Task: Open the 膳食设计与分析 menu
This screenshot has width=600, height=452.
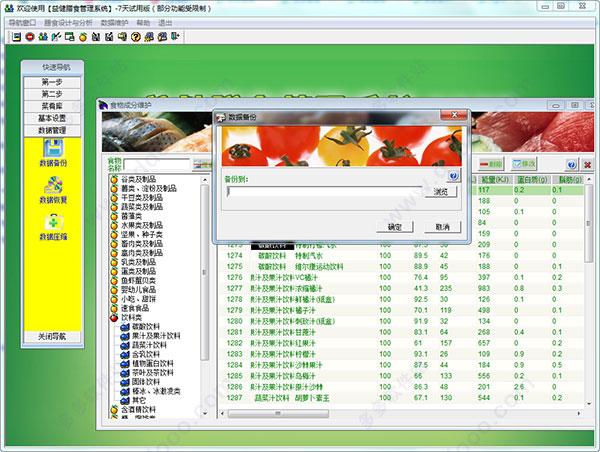Action: (68, 23)
